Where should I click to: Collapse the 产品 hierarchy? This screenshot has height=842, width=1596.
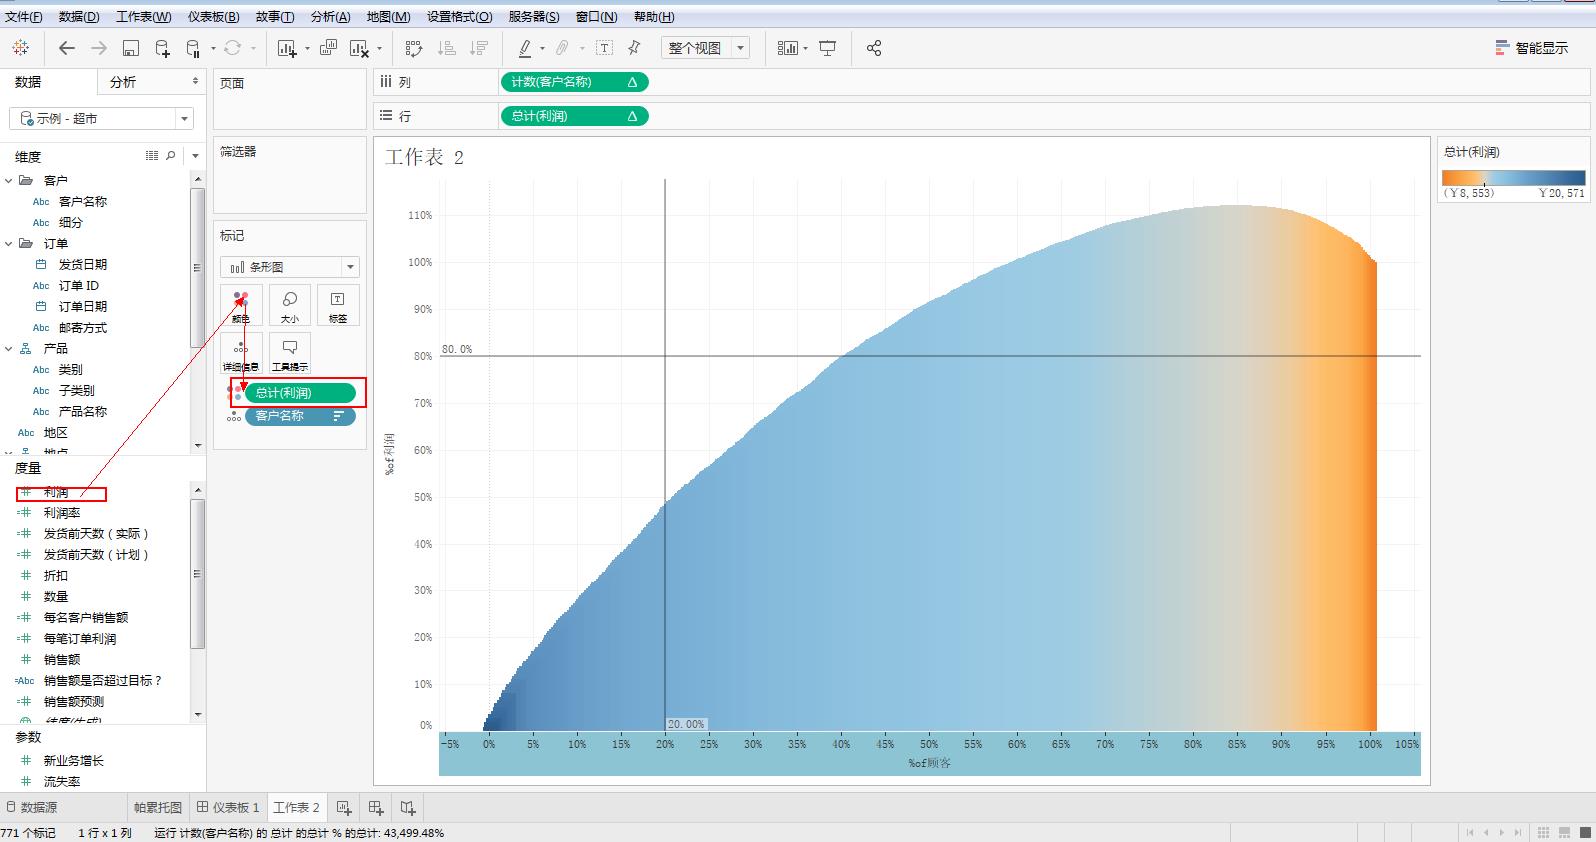(x=9, y=349)
